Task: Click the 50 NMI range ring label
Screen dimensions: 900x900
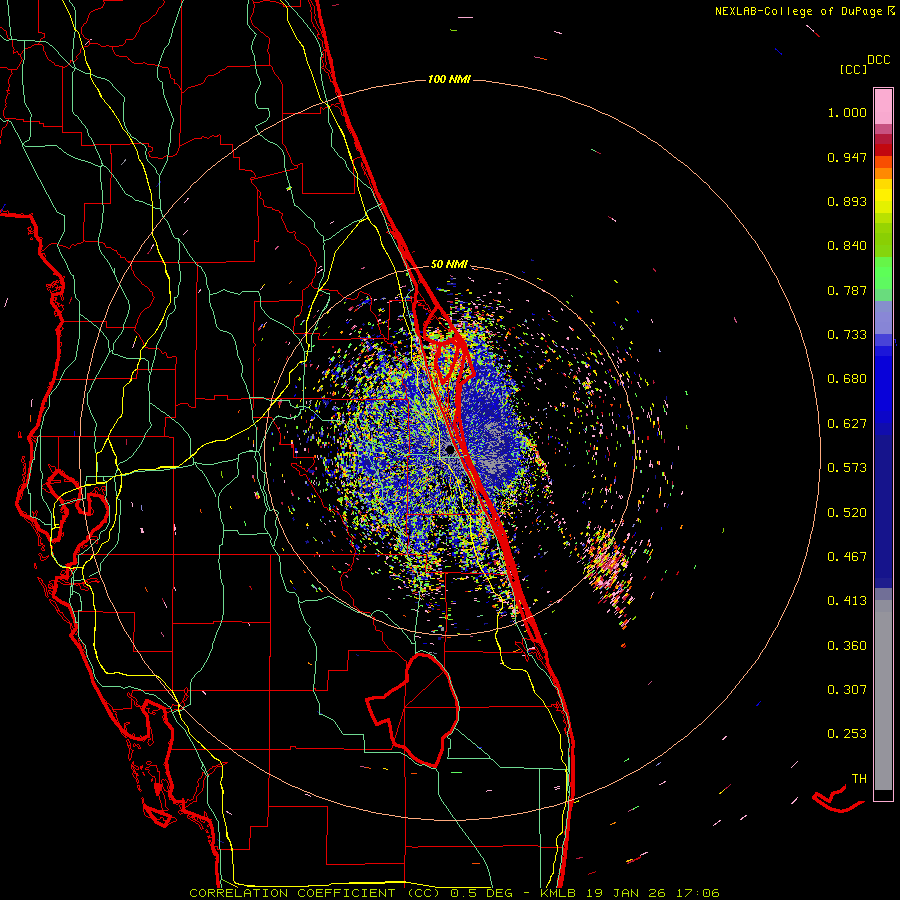Action: 449,264
